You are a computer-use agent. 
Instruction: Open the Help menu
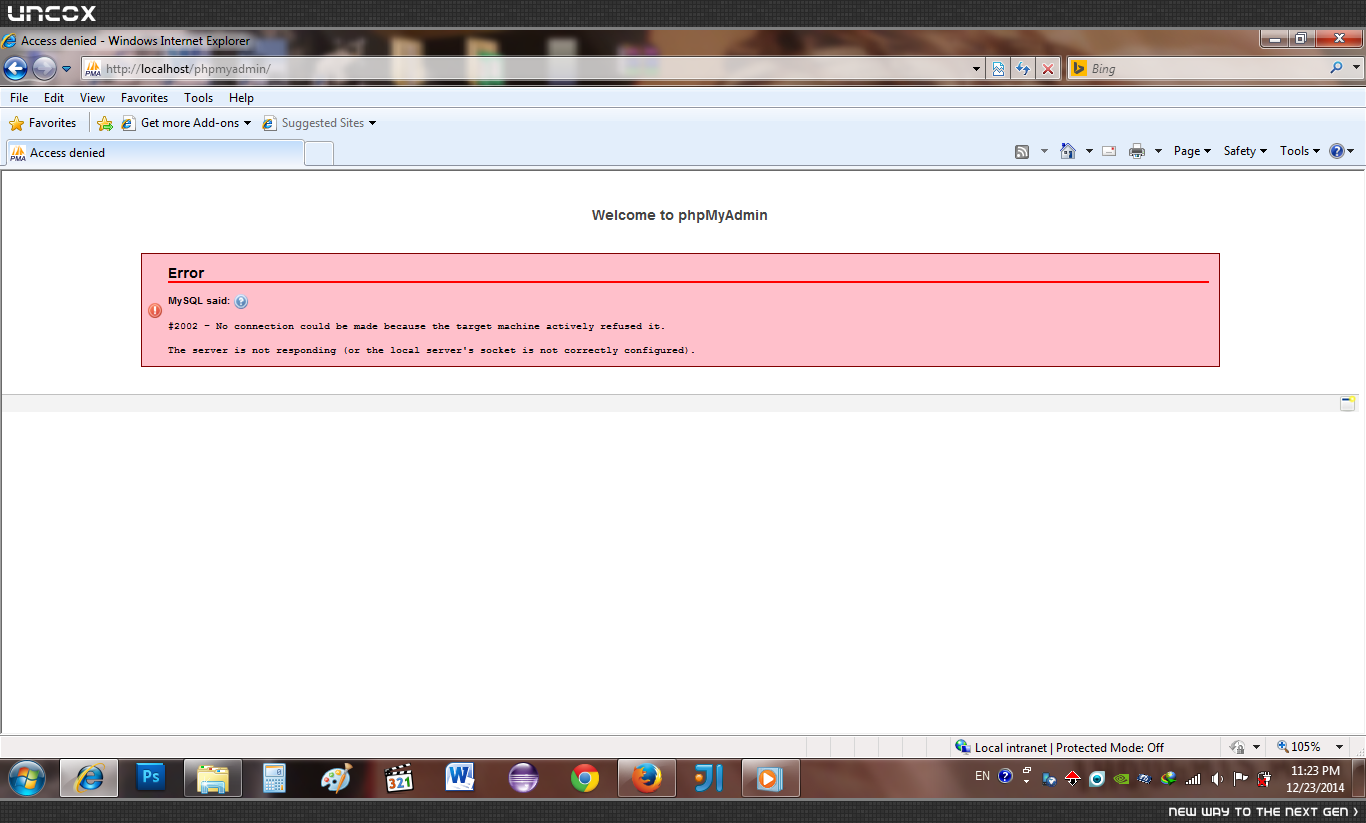click(241, 98)
